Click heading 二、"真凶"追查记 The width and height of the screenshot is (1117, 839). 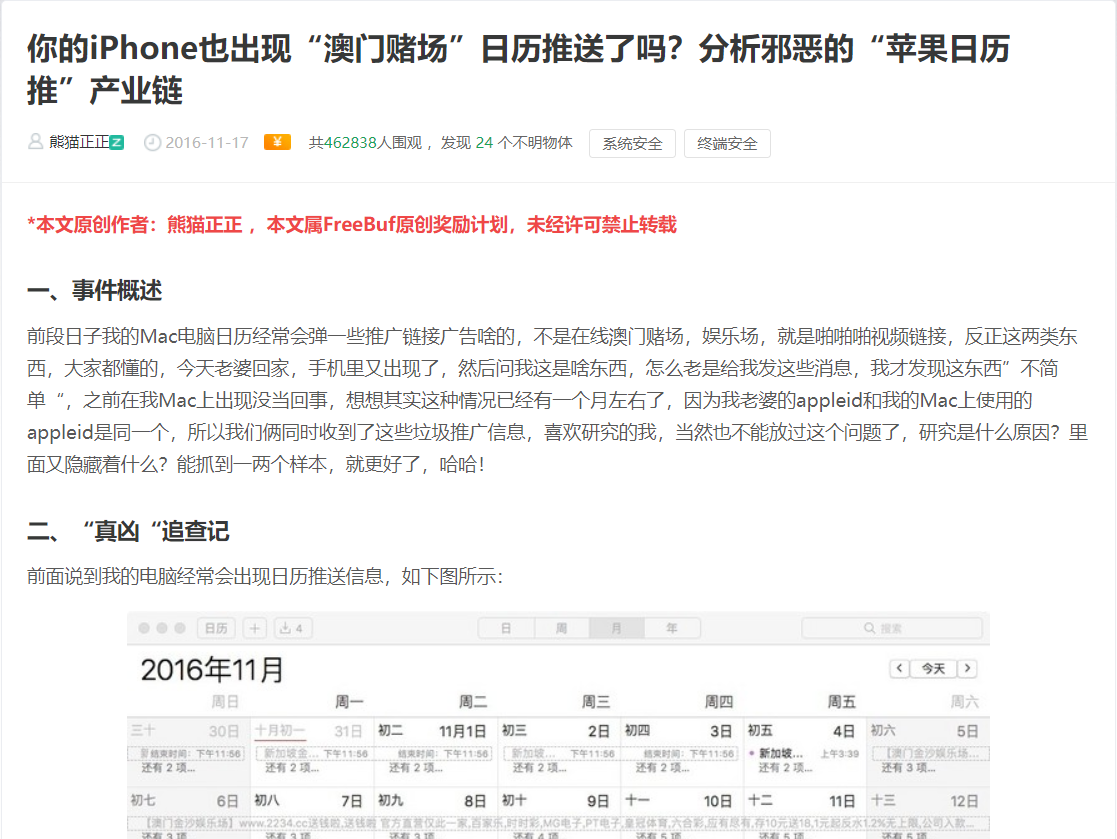[128, 531]
